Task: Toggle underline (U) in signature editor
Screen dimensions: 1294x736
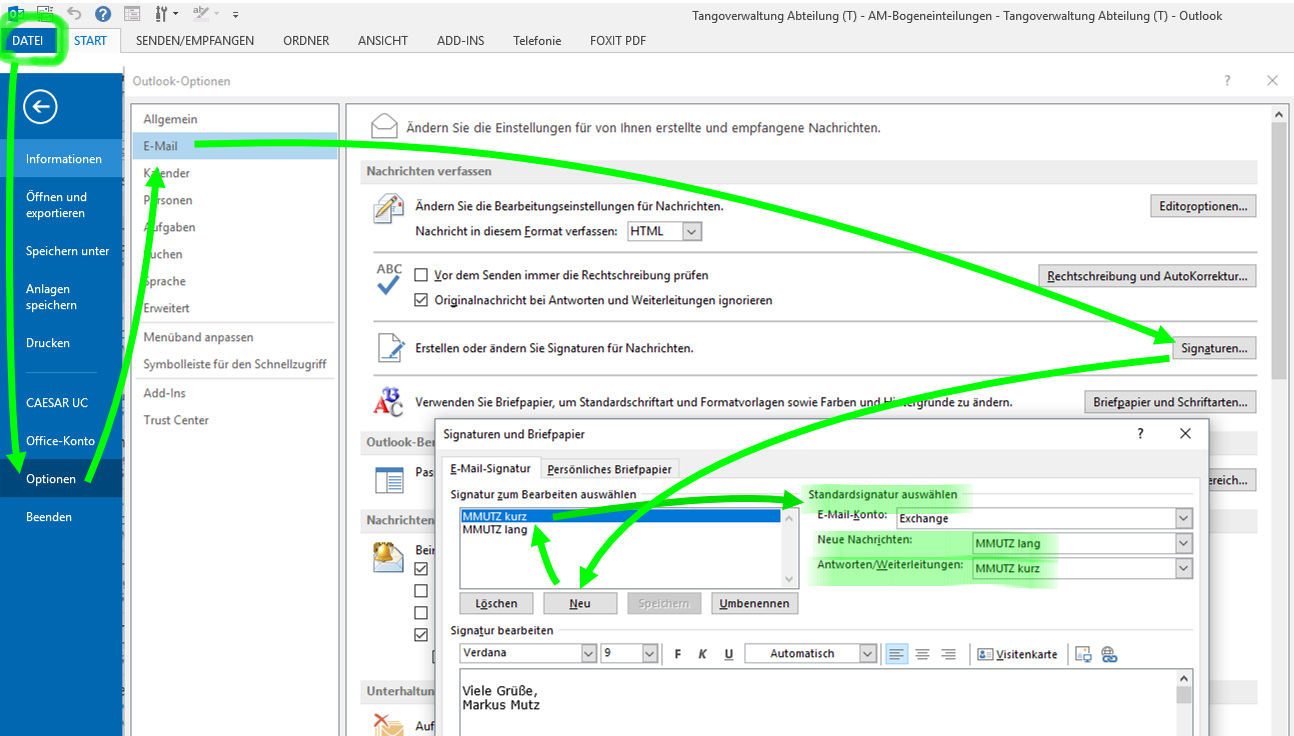Action: pos(729,654)
